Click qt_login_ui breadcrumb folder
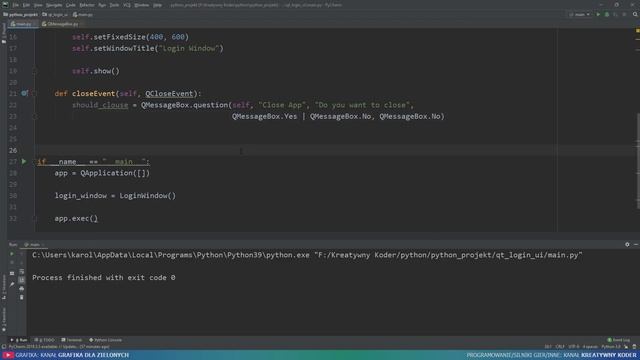The width and height of the screenshot is (640, 360). [x=55, y=15]
